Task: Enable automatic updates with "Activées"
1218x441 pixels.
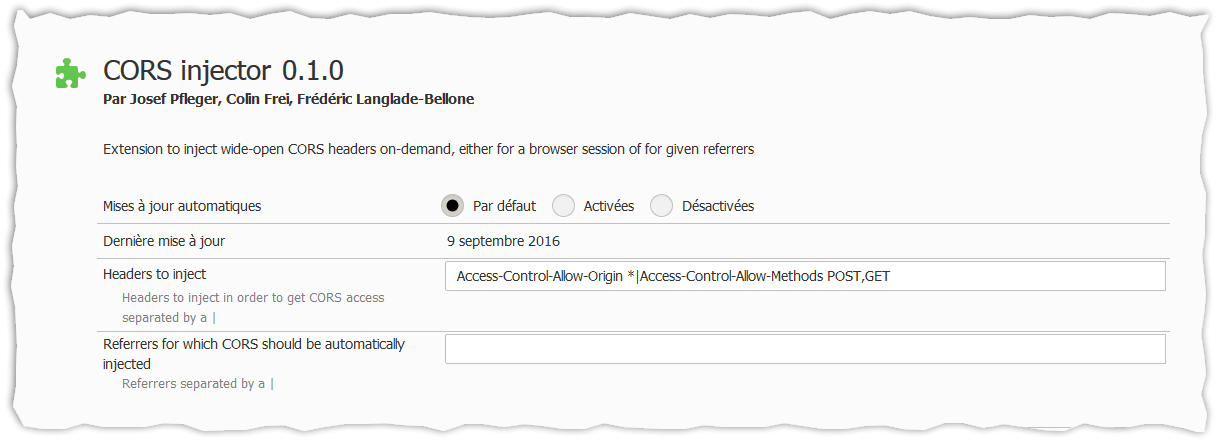Action: point(564,206)
